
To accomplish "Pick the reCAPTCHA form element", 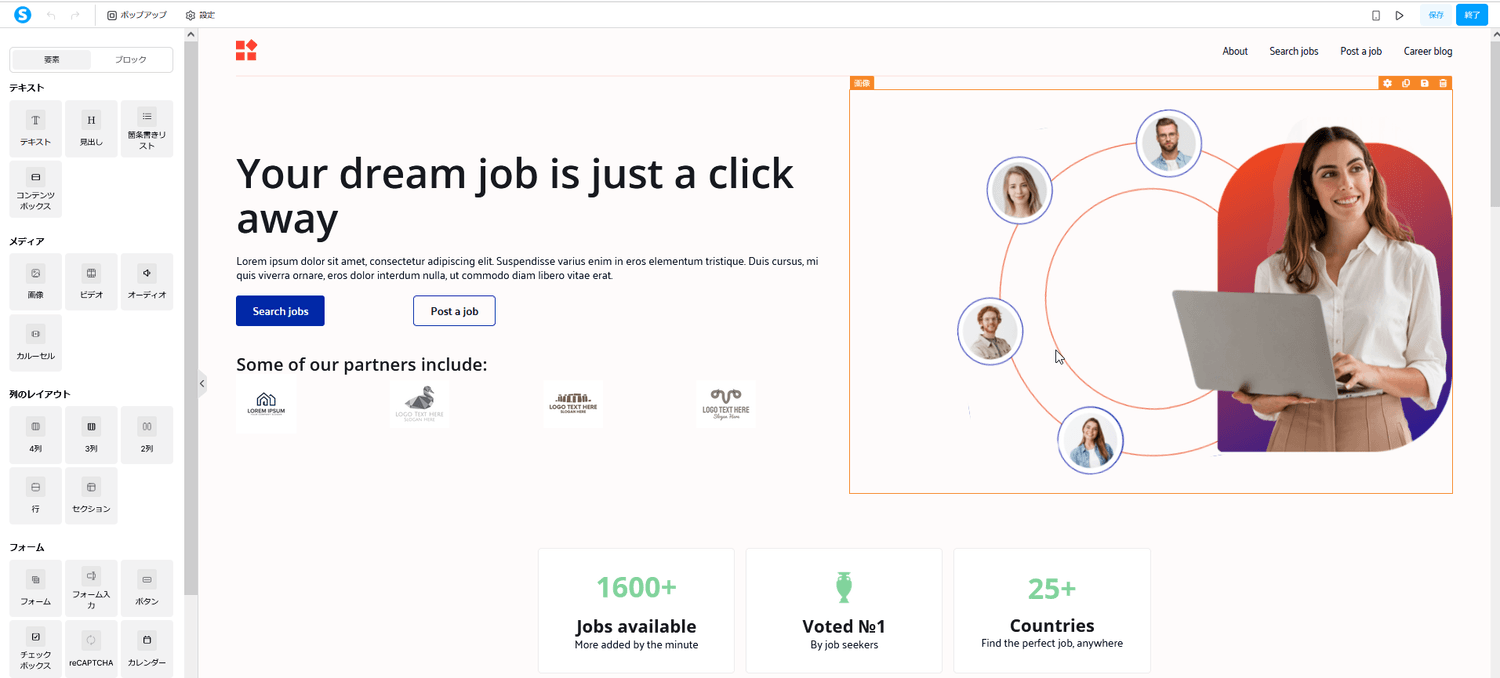I will 92,649.
